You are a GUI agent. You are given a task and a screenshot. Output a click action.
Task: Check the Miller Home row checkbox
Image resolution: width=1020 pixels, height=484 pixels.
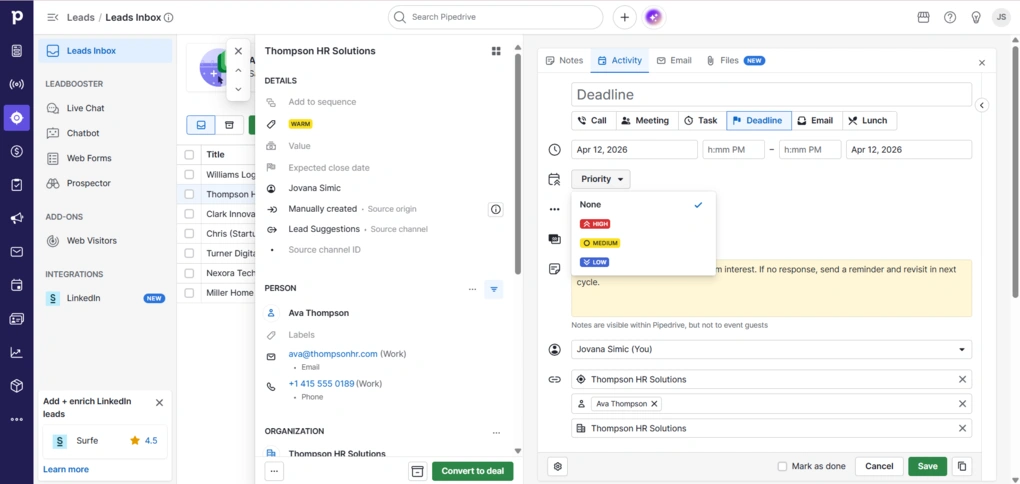tap(189, 293)
